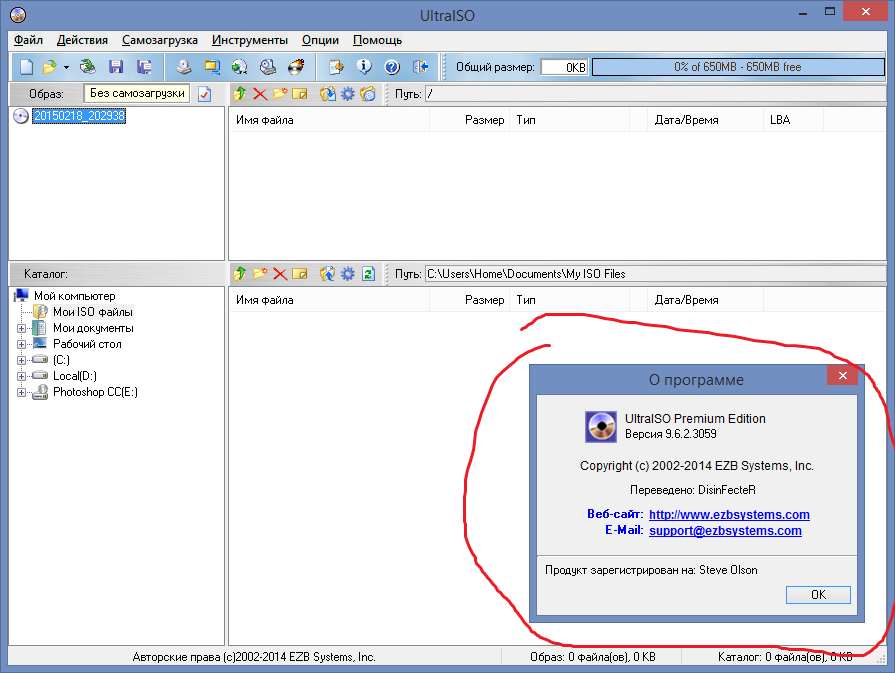Open the Помощь menu
The width and height of the screenshot is (895, 673).
(377, 41)
